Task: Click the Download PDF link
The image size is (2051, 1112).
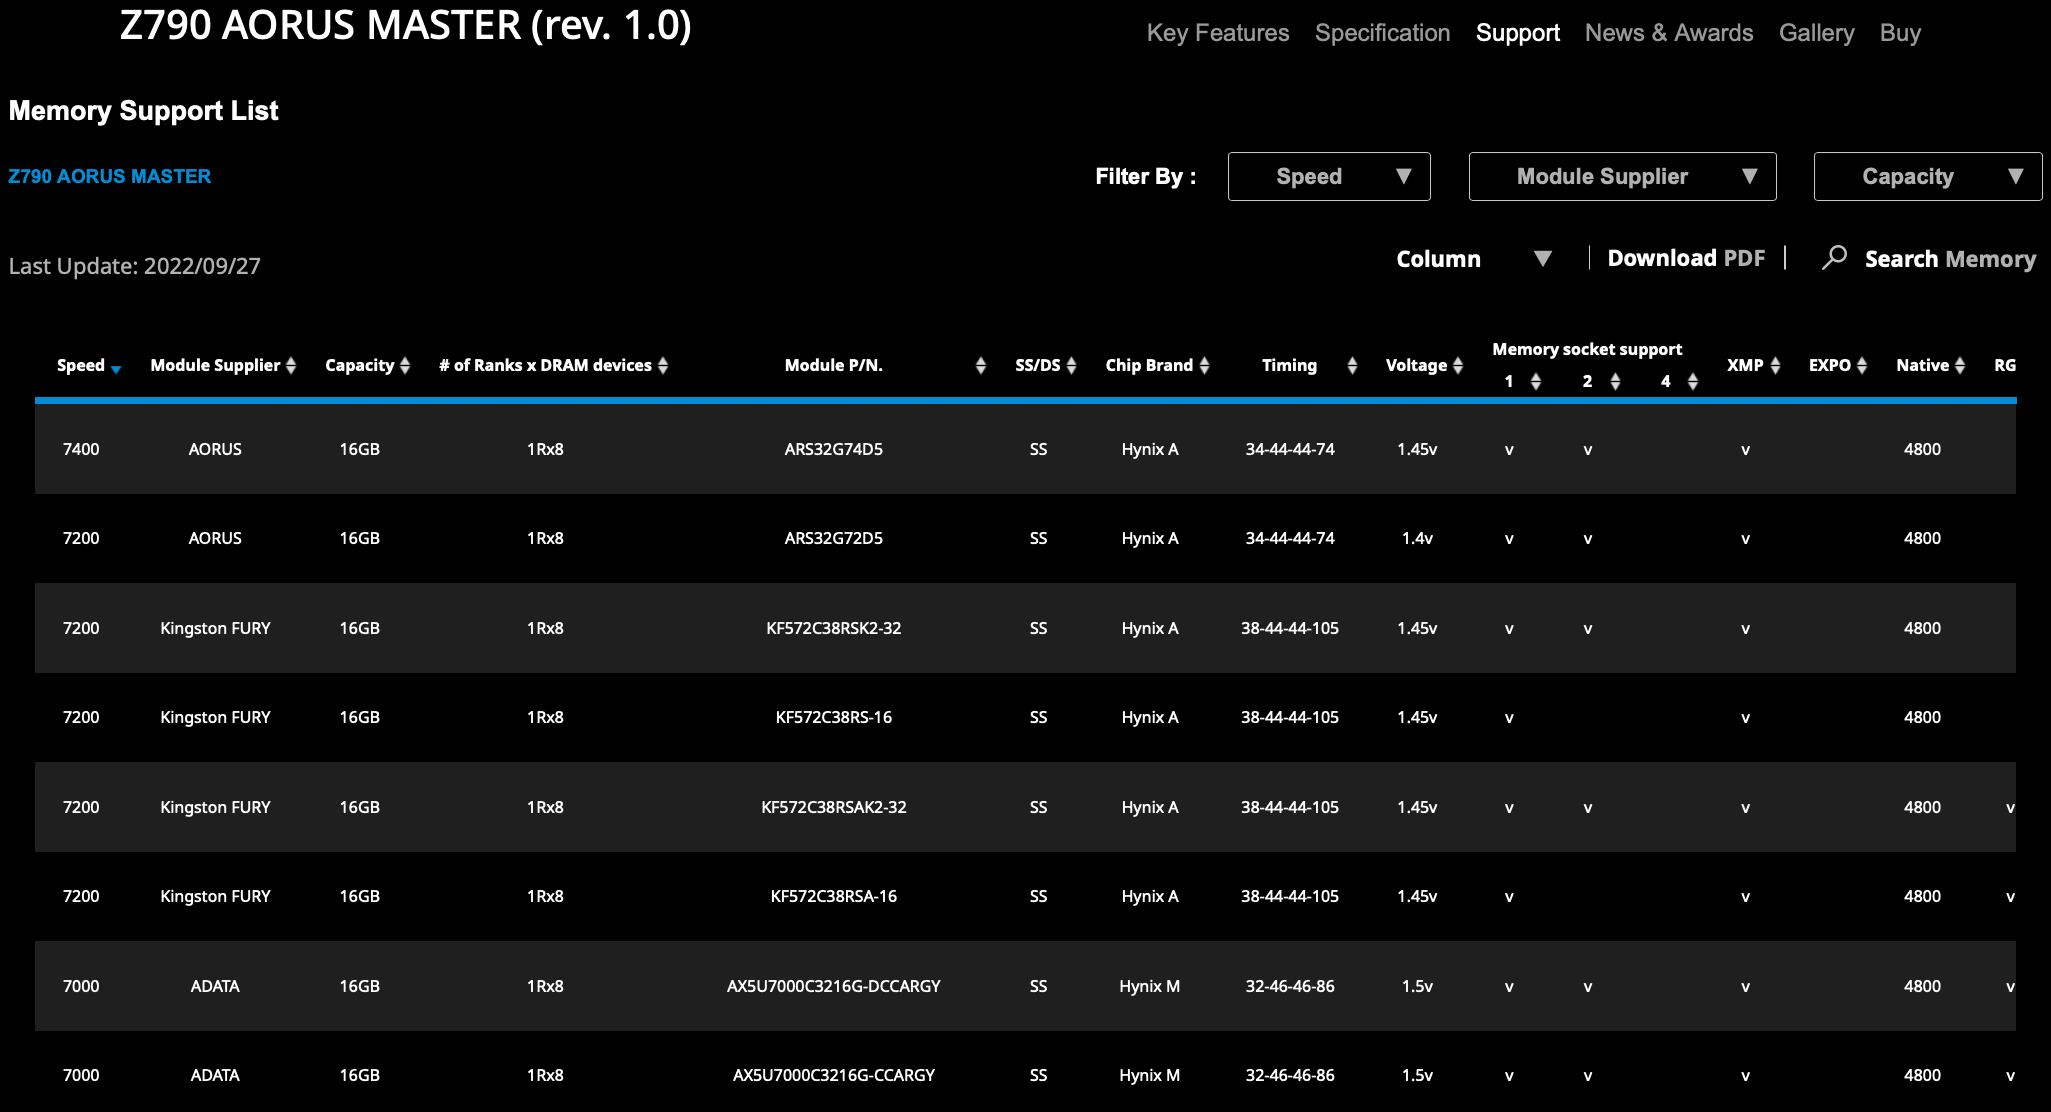Action: click(x=1685, y=259)
